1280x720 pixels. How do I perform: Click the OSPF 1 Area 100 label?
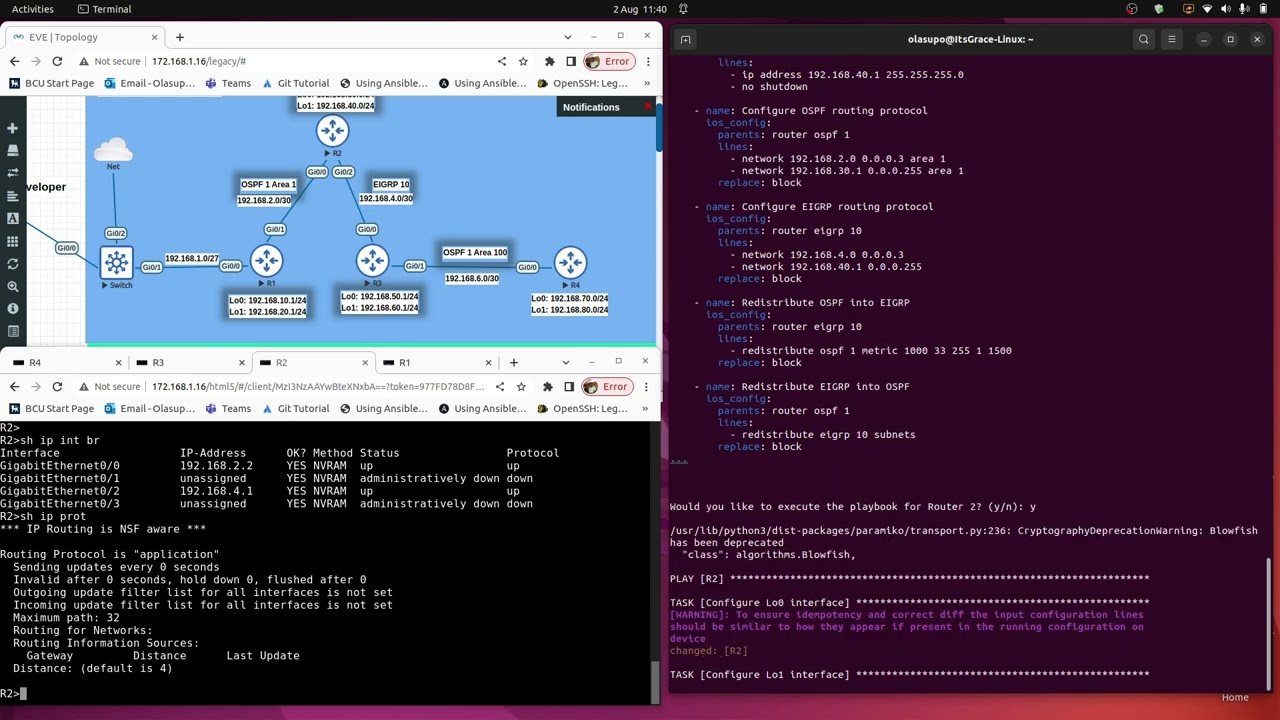pyautogui.click(x=475, y=253)
